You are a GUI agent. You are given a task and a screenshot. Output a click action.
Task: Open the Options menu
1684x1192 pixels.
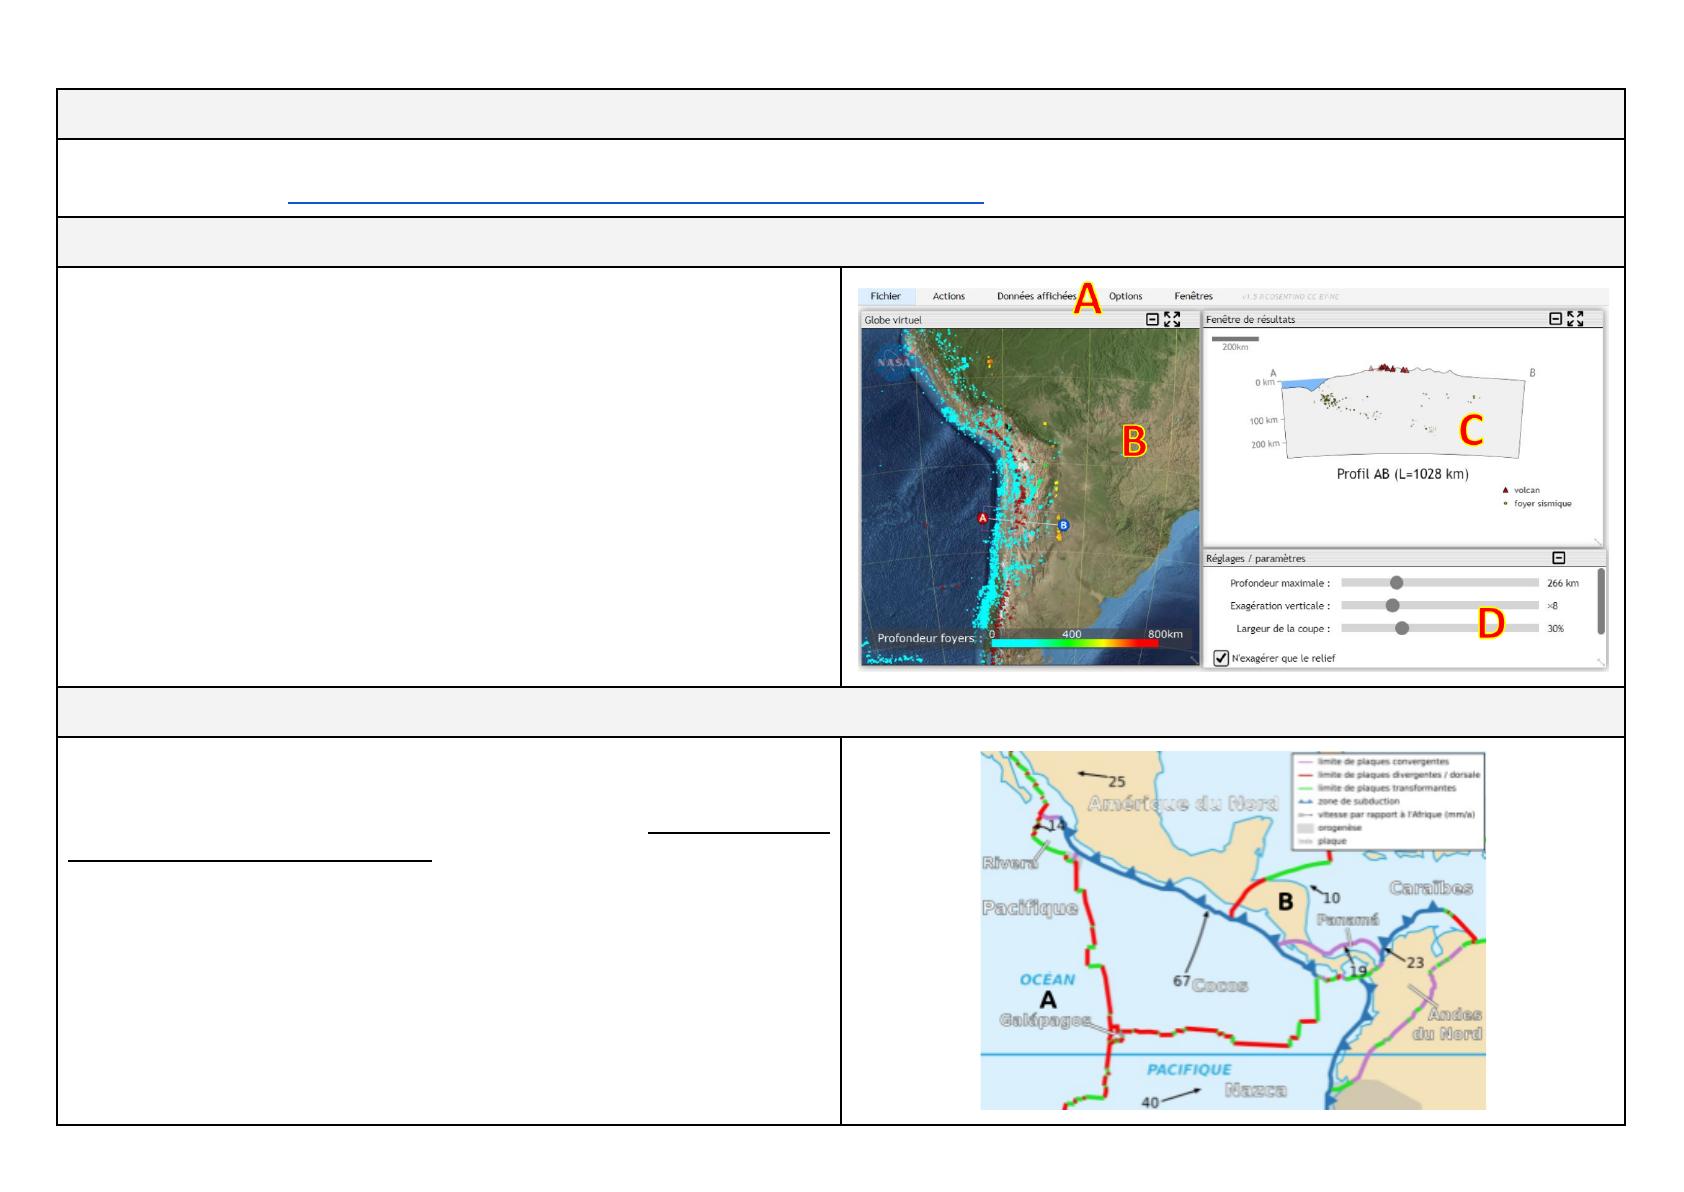tap(1125, 296)
